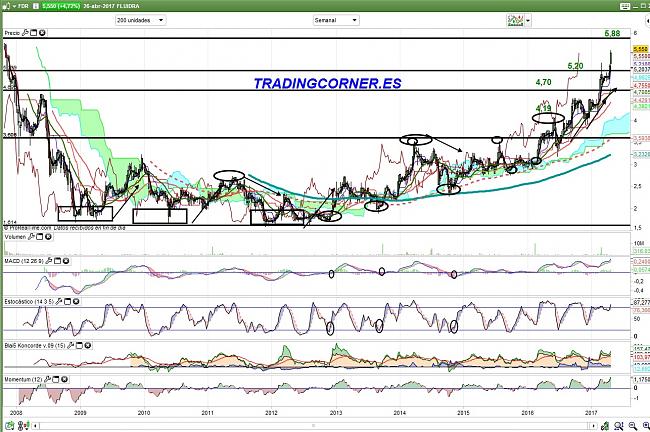Open Blai5 Koncorde wrench settings
Viewport: 650px width, 432px height.
point(71,345)
